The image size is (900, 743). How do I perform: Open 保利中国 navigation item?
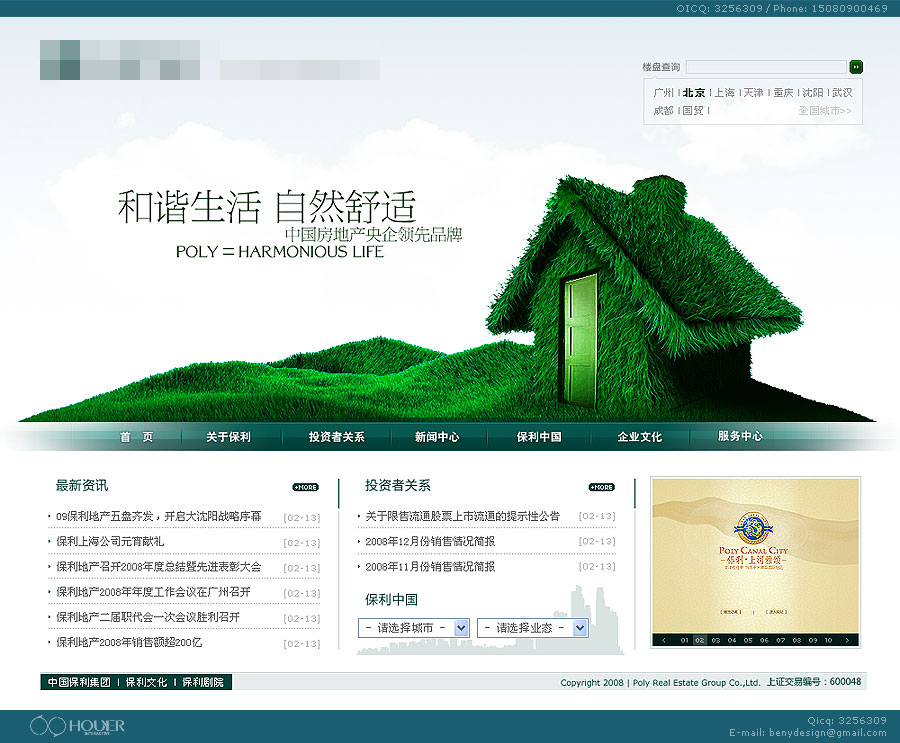pos(539,437)
